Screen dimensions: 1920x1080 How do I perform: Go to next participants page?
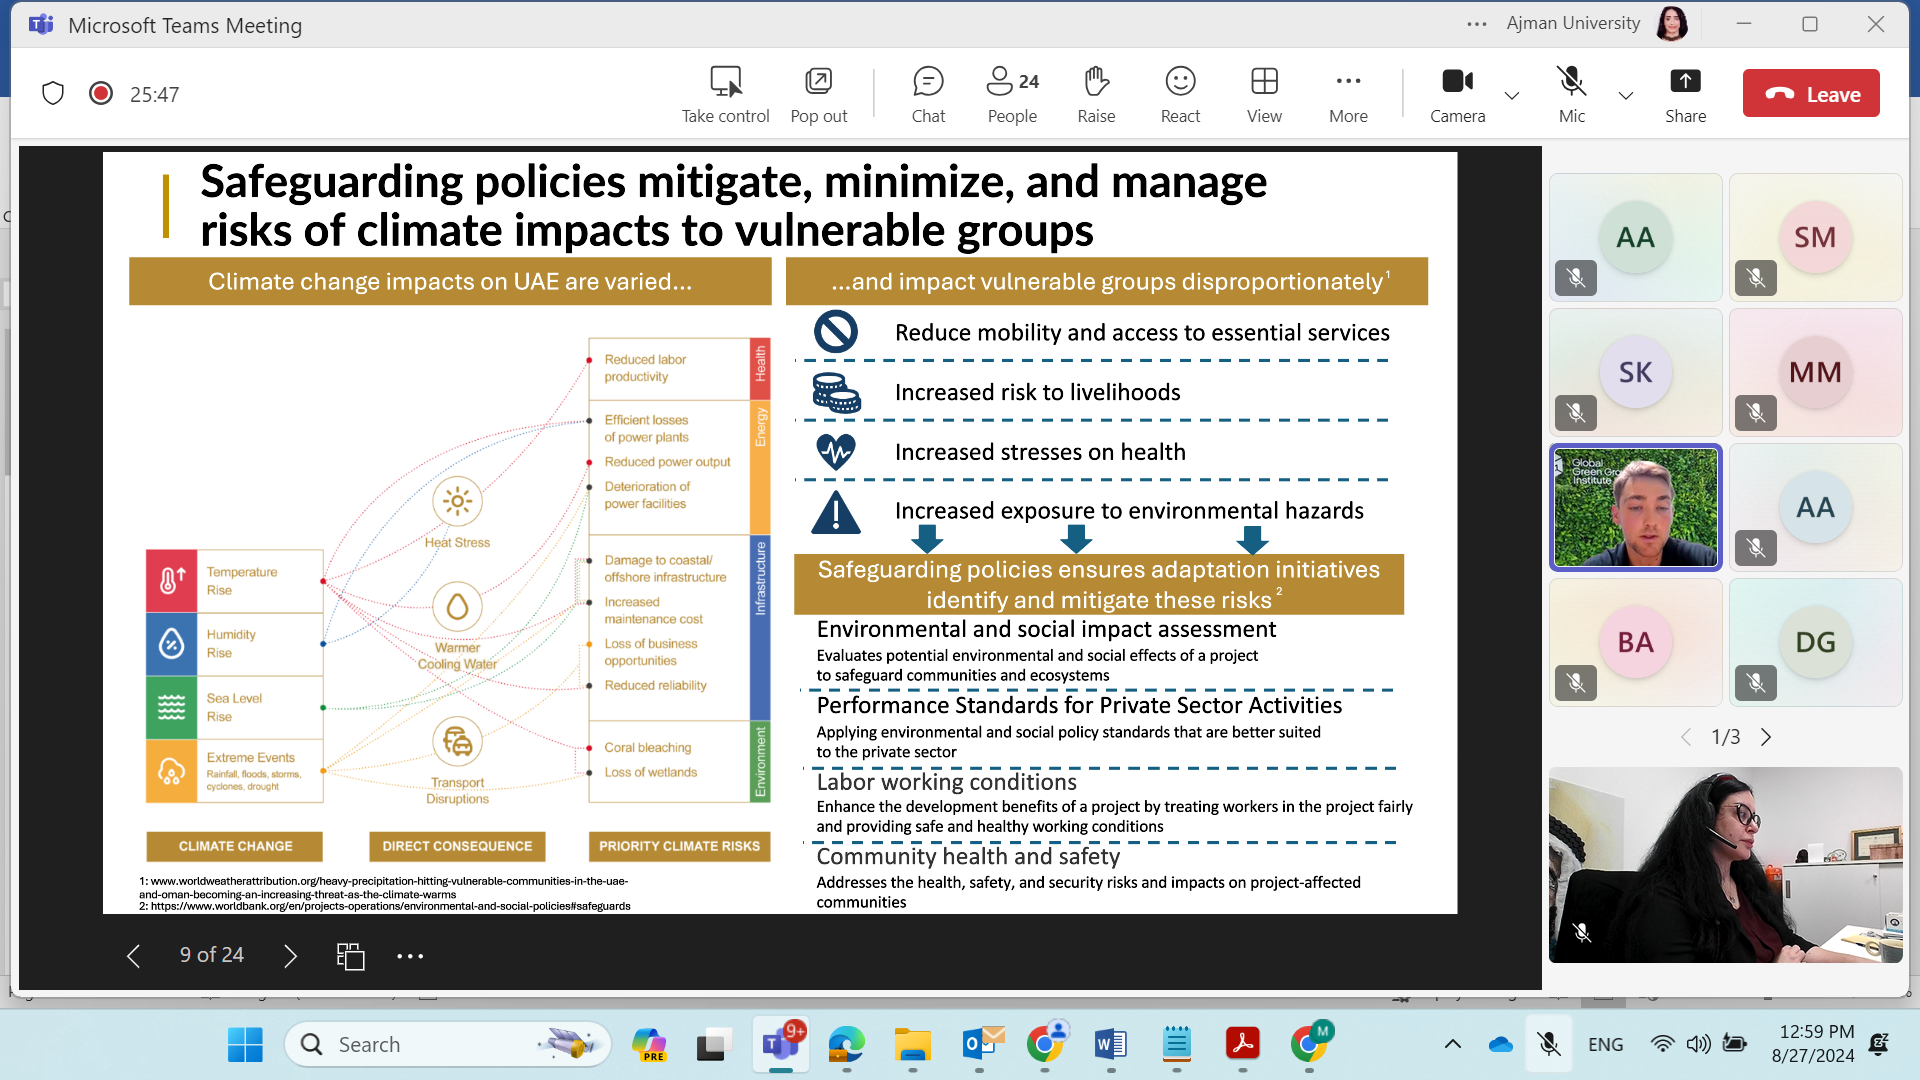1766,737
